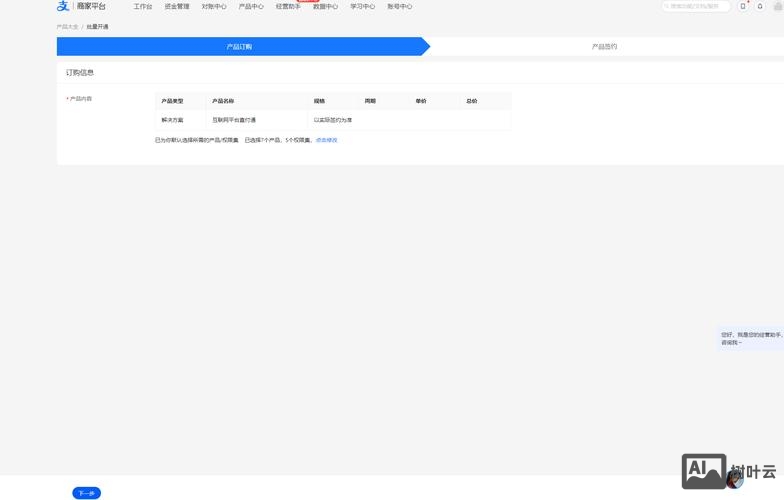Open 经营助手 menu item

pos(288,6)
